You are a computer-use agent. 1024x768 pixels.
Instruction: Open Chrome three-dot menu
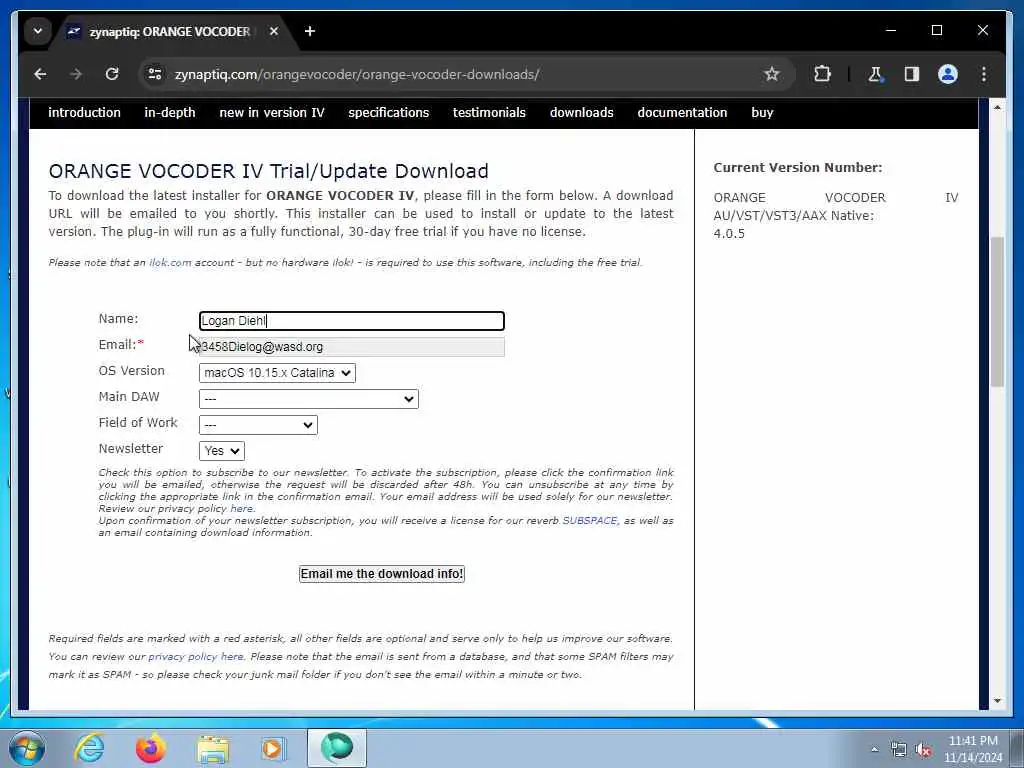984,74
